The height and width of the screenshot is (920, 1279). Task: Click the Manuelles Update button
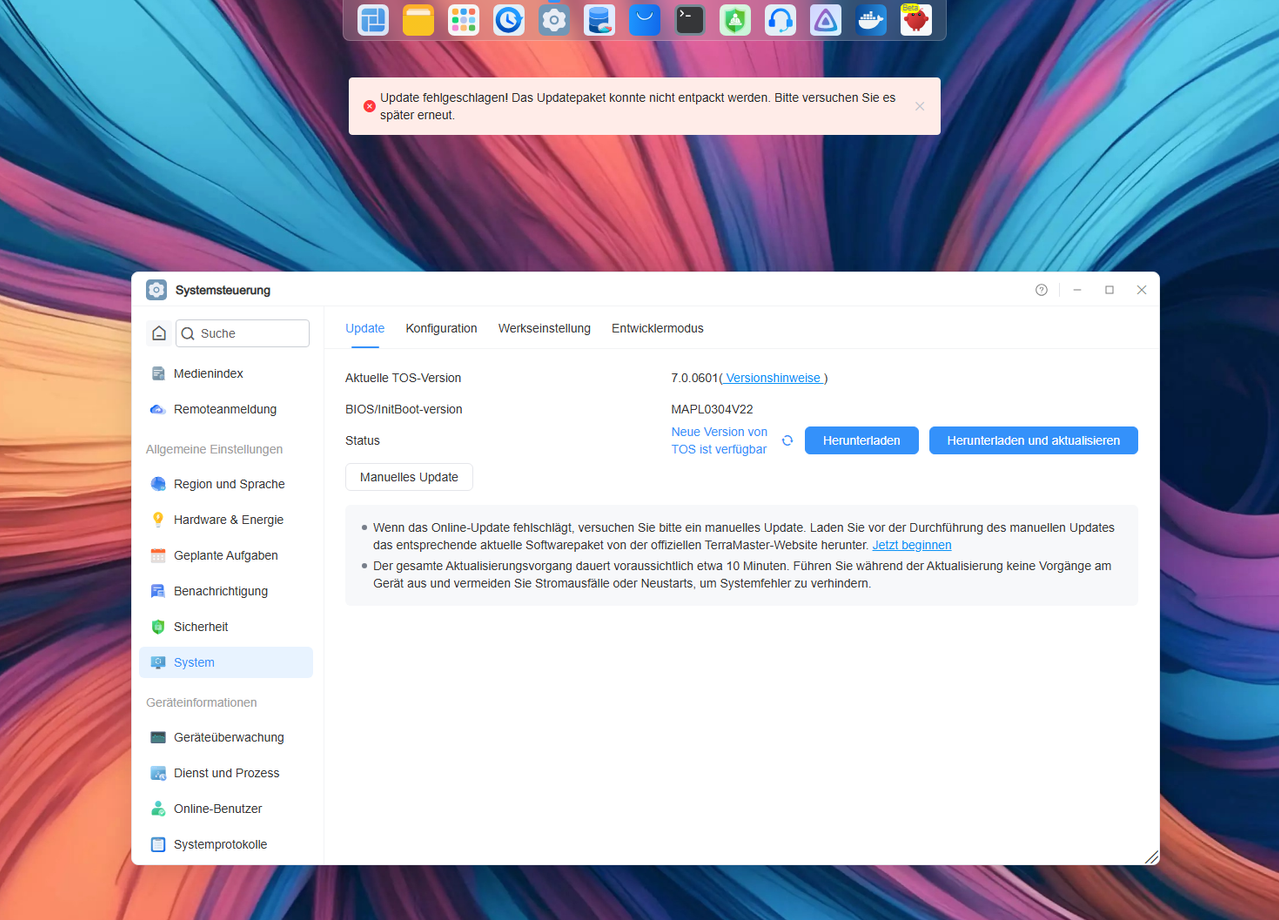point(409,477)
